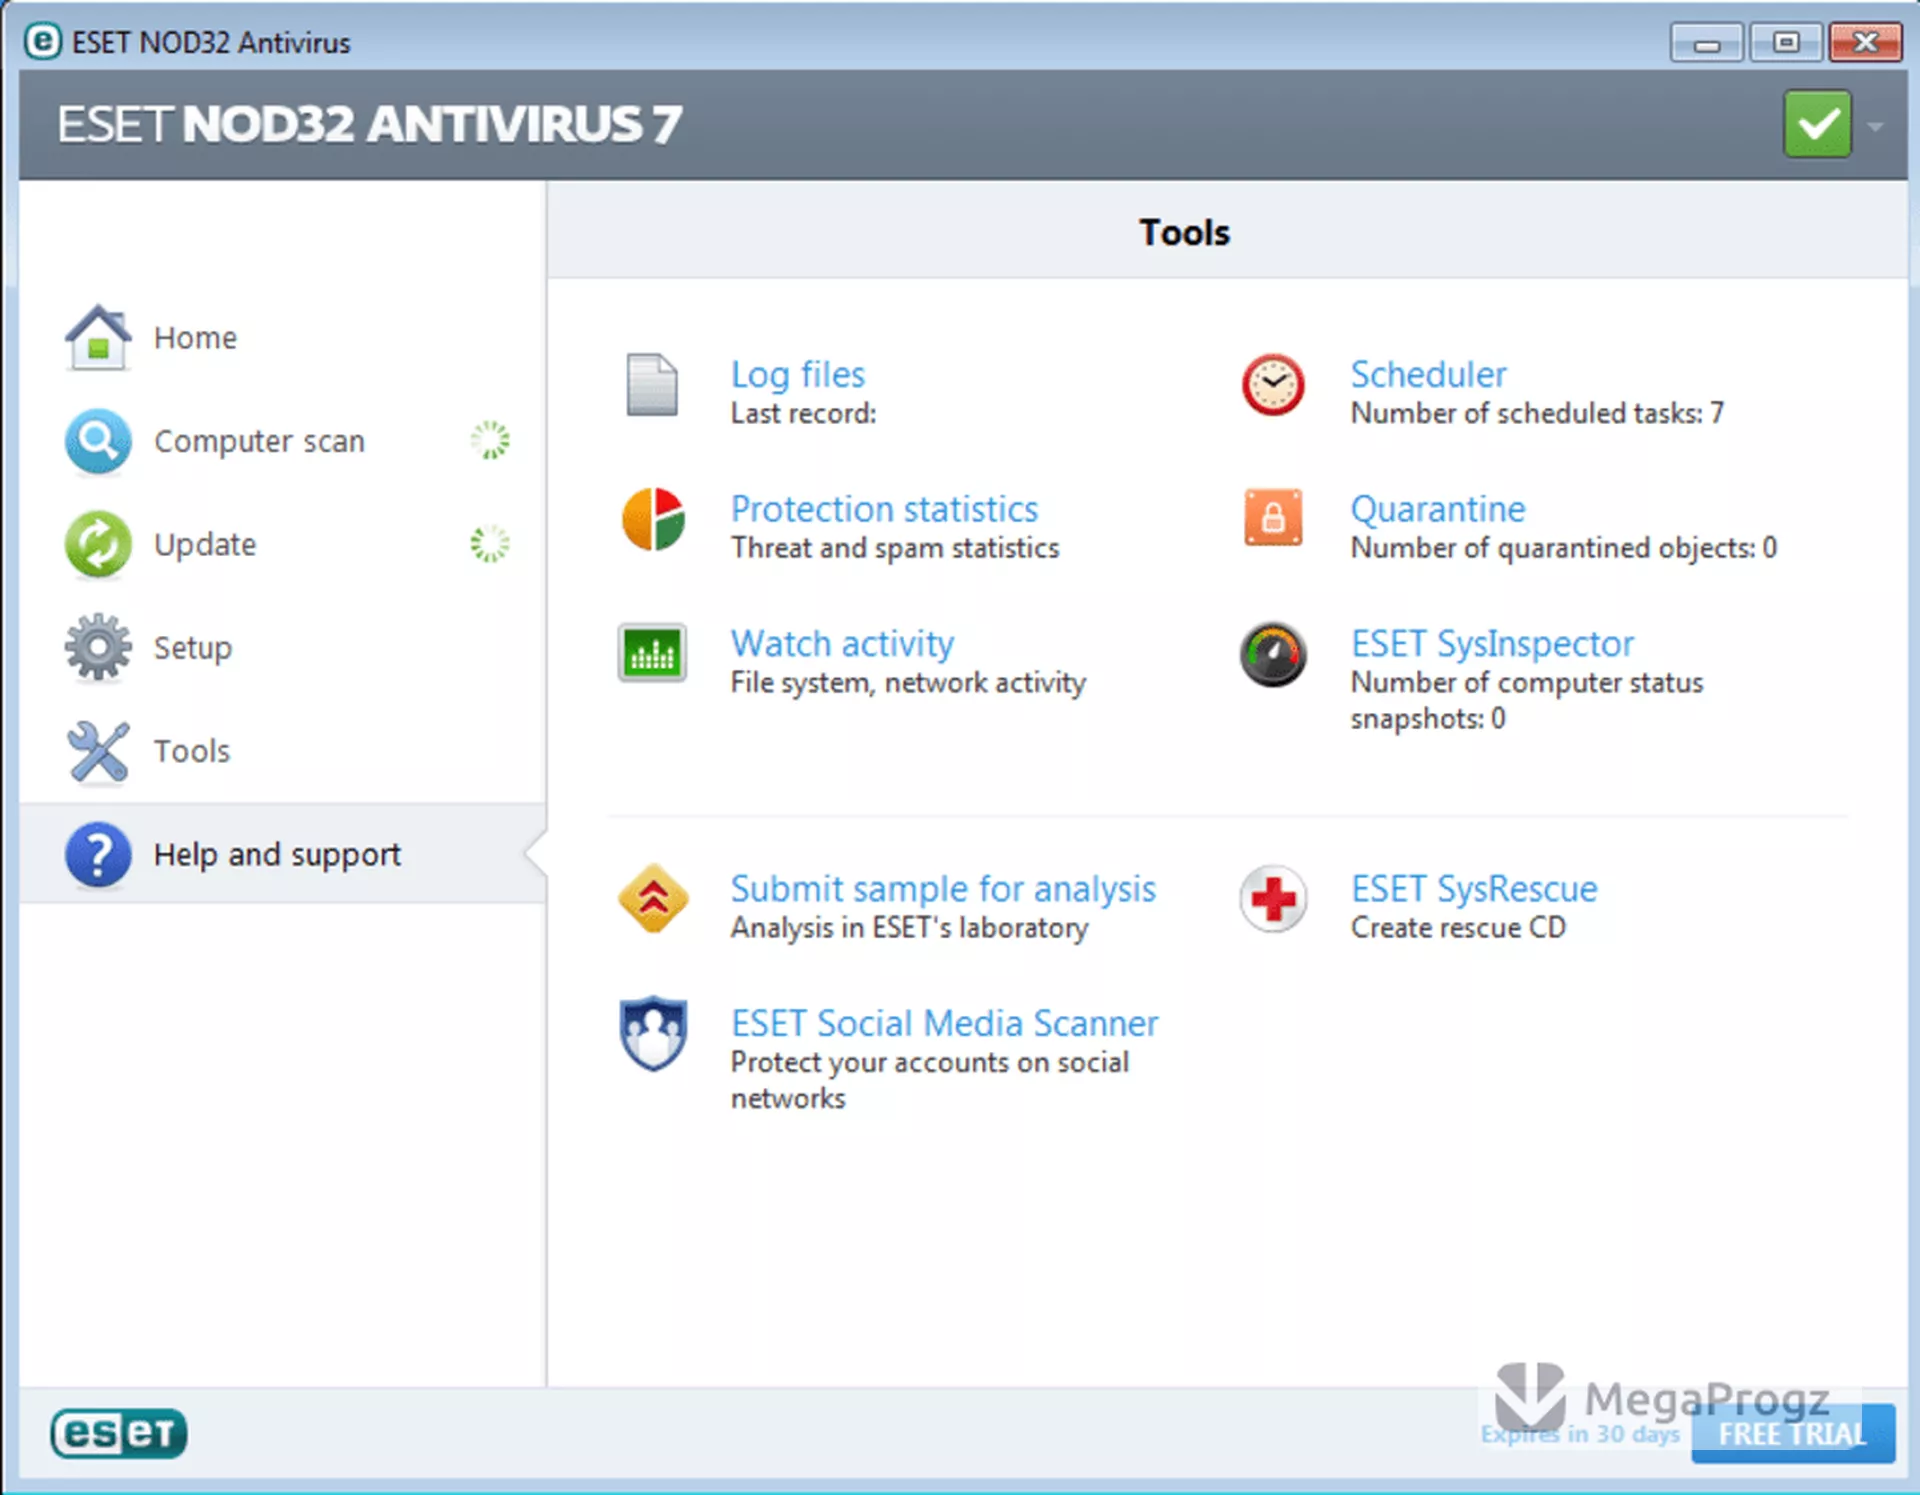Click 'Analysis in ESET's laboratory' text

pyautogui.click(x=909, y=928)
